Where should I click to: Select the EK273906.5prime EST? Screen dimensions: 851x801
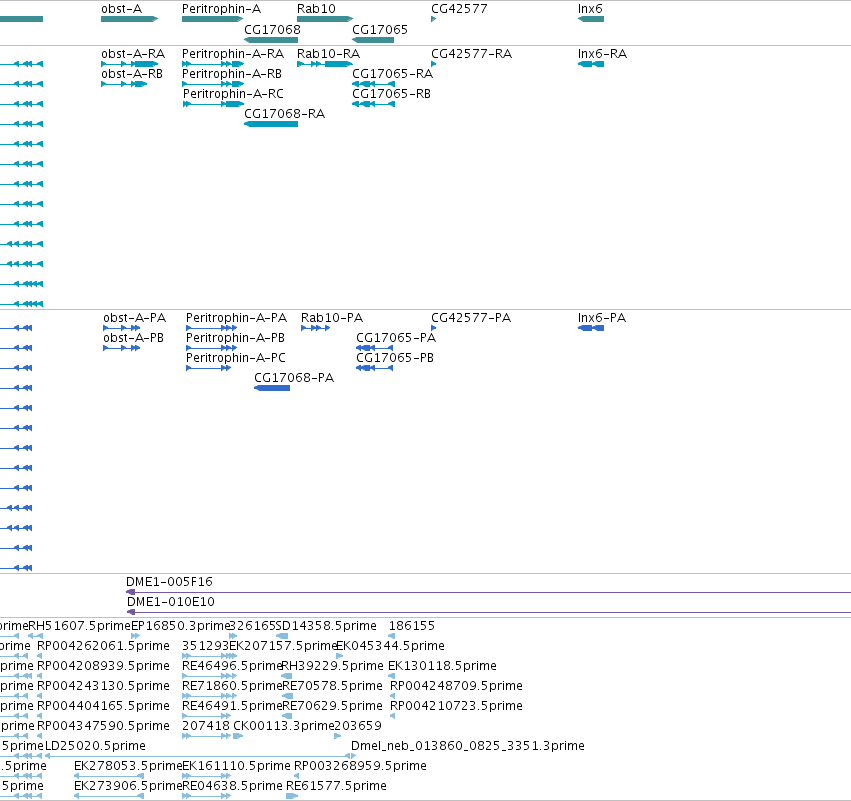tap(109, 797)
